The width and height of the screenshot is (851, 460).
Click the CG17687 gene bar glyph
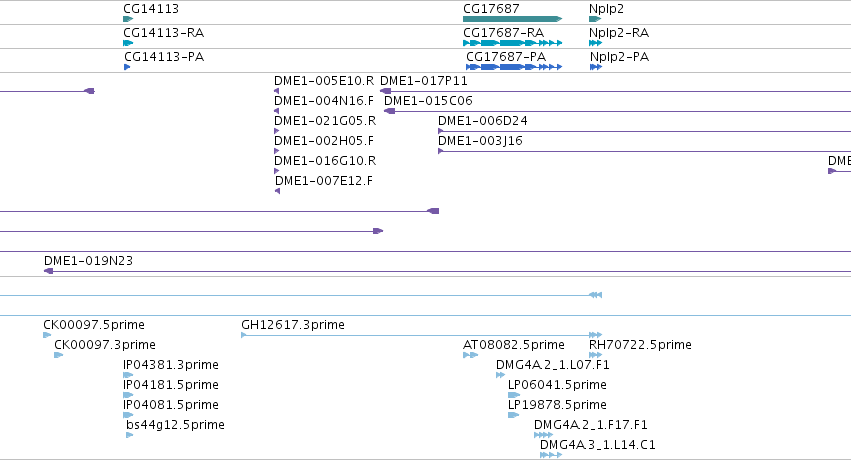pyautogui.click(x=512, y=19)
